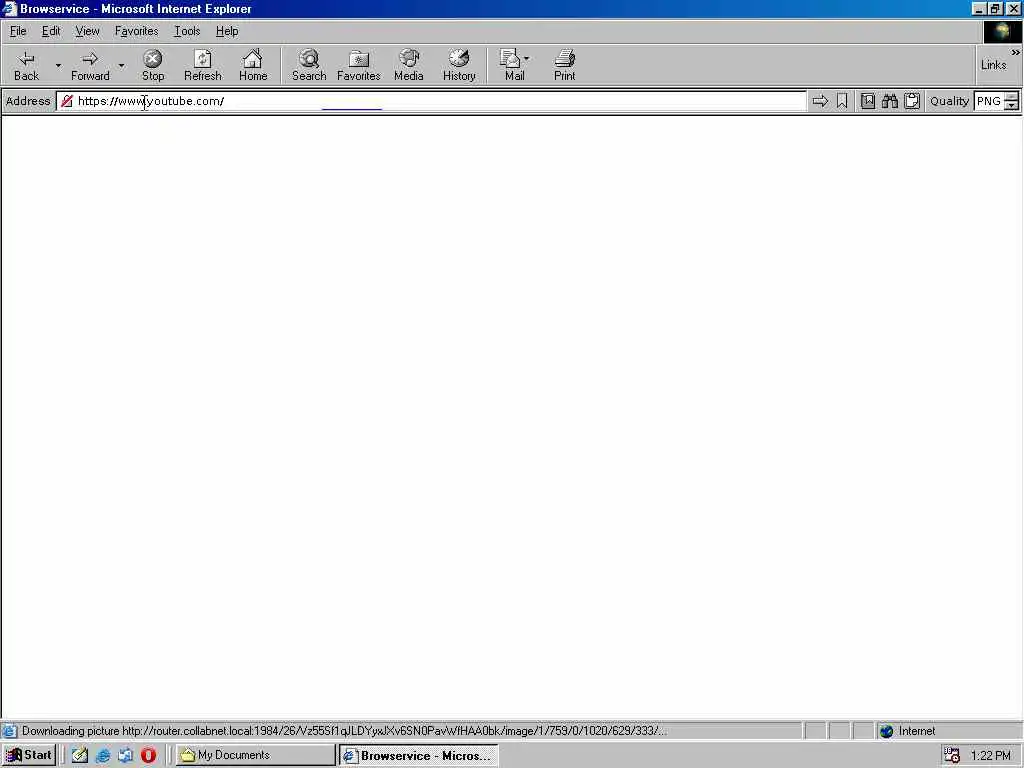Open the View menu

coord(87,31)
